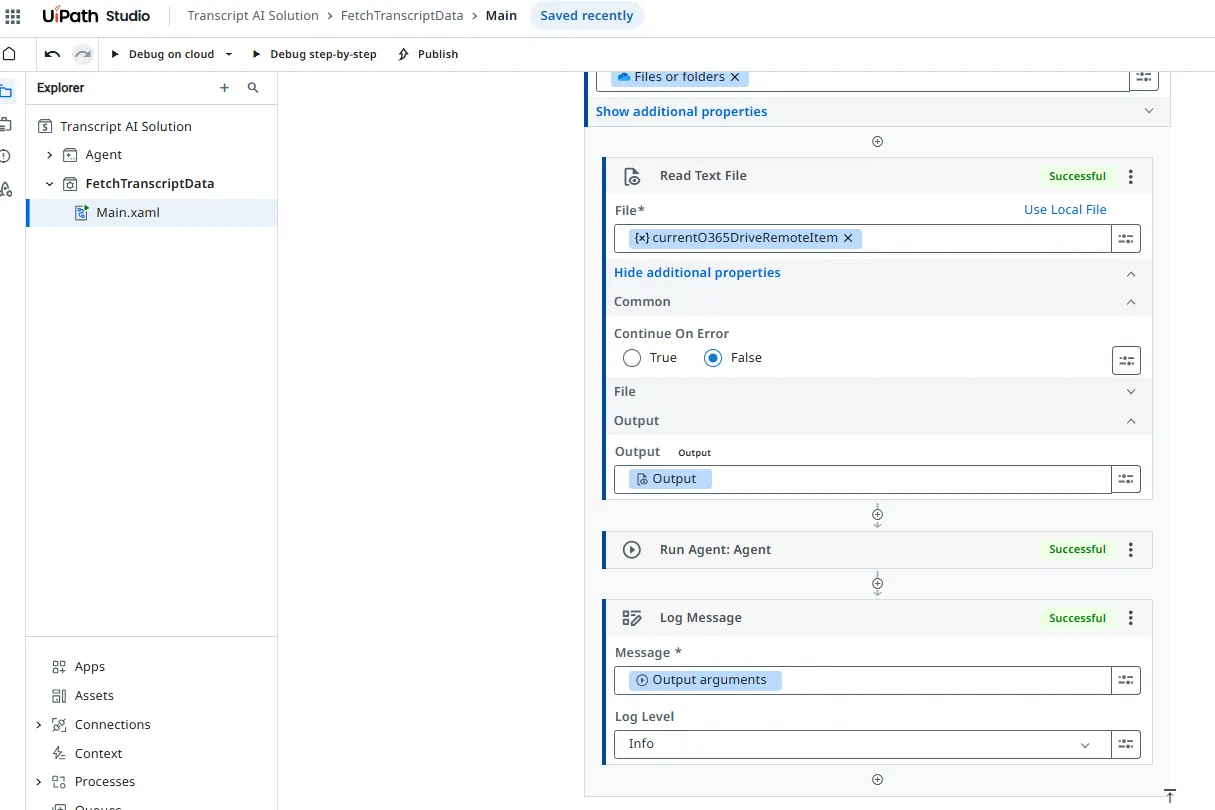Click the Saved recently status badge
Image resolution: width=1215 pixels, height=810 pixels.
click(587, 16)
